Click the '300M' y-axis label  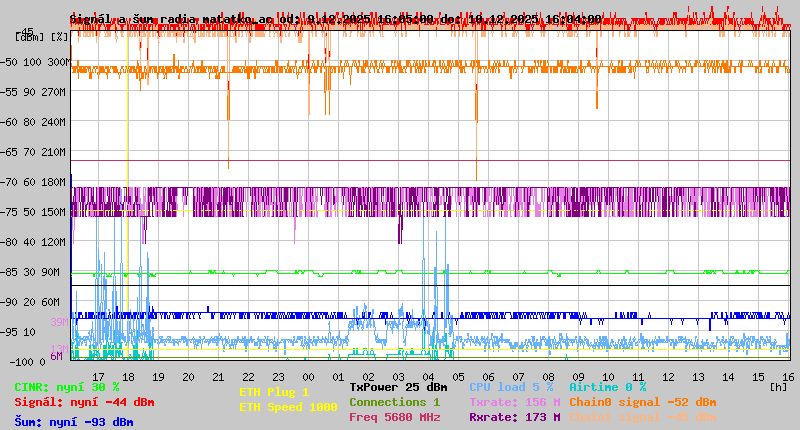coord(58,62)
